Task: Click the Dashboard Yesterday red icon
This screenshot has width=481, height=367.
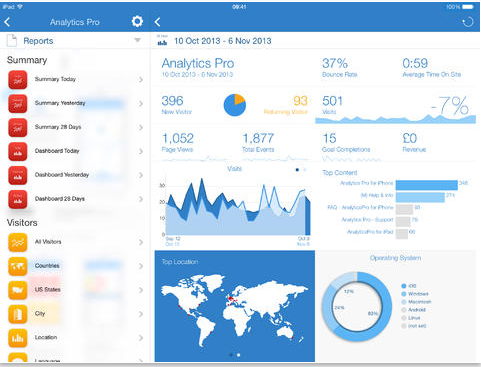Action: point(18,175)
